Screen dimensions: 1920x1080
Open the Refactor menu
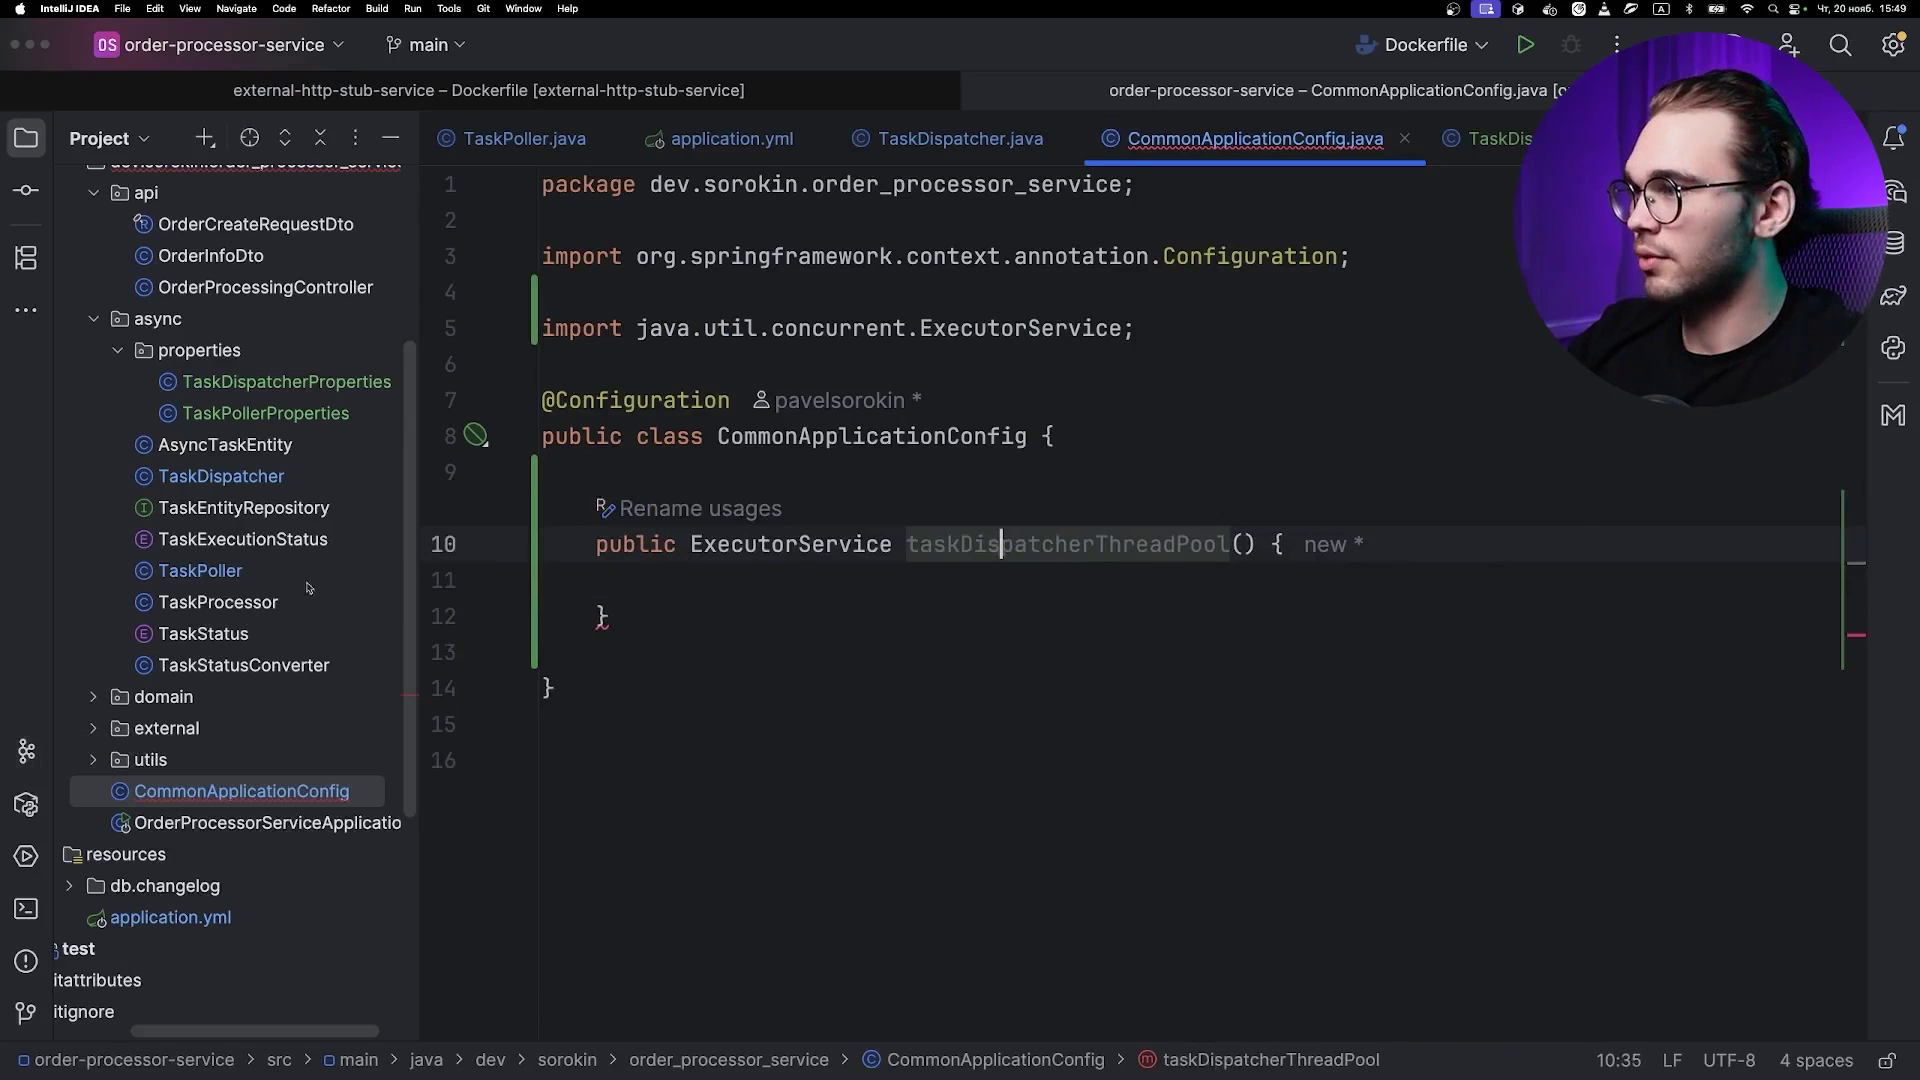[330, 8]
